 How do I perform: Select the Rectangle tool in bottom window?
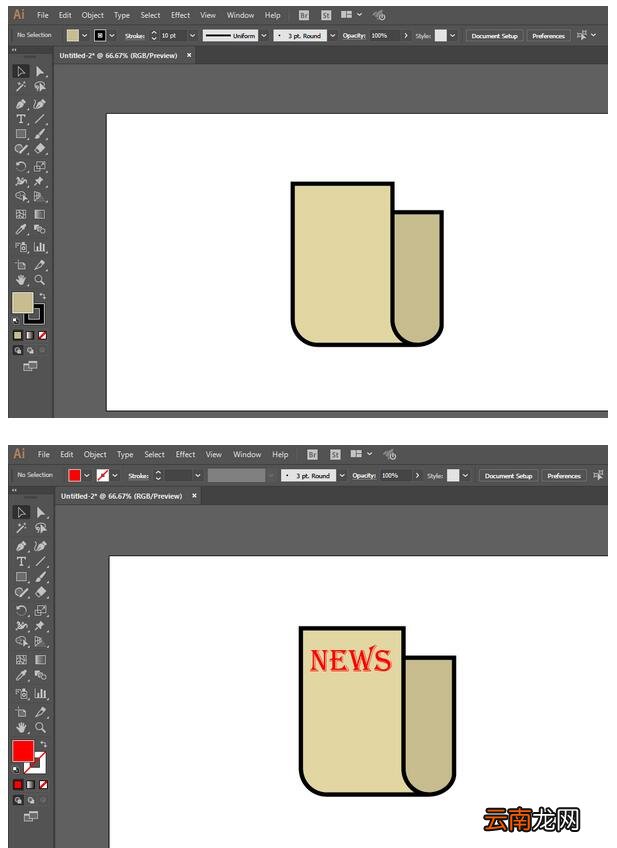(x=21, y=577)
